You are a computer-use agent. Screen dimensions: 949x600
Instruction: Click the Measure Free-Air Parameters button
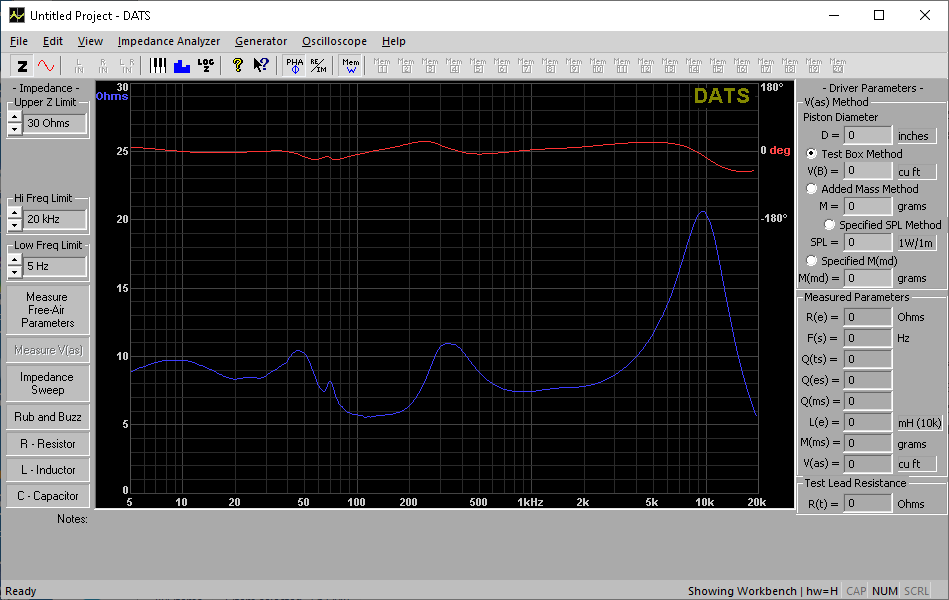47,310
